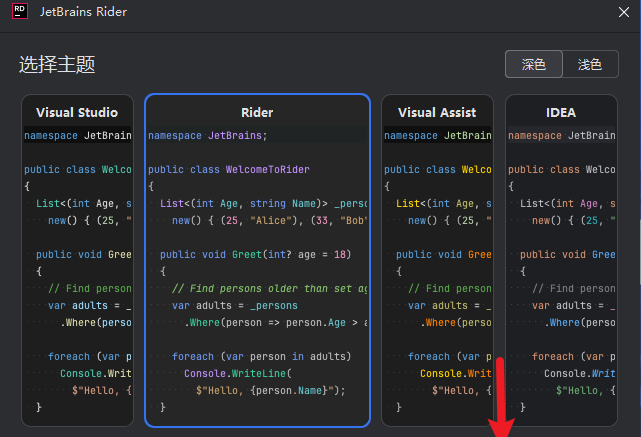Click 'namespace JetBrains;' line in Rider preview
The width and height of the screenshot is (641, 437).
208,135
